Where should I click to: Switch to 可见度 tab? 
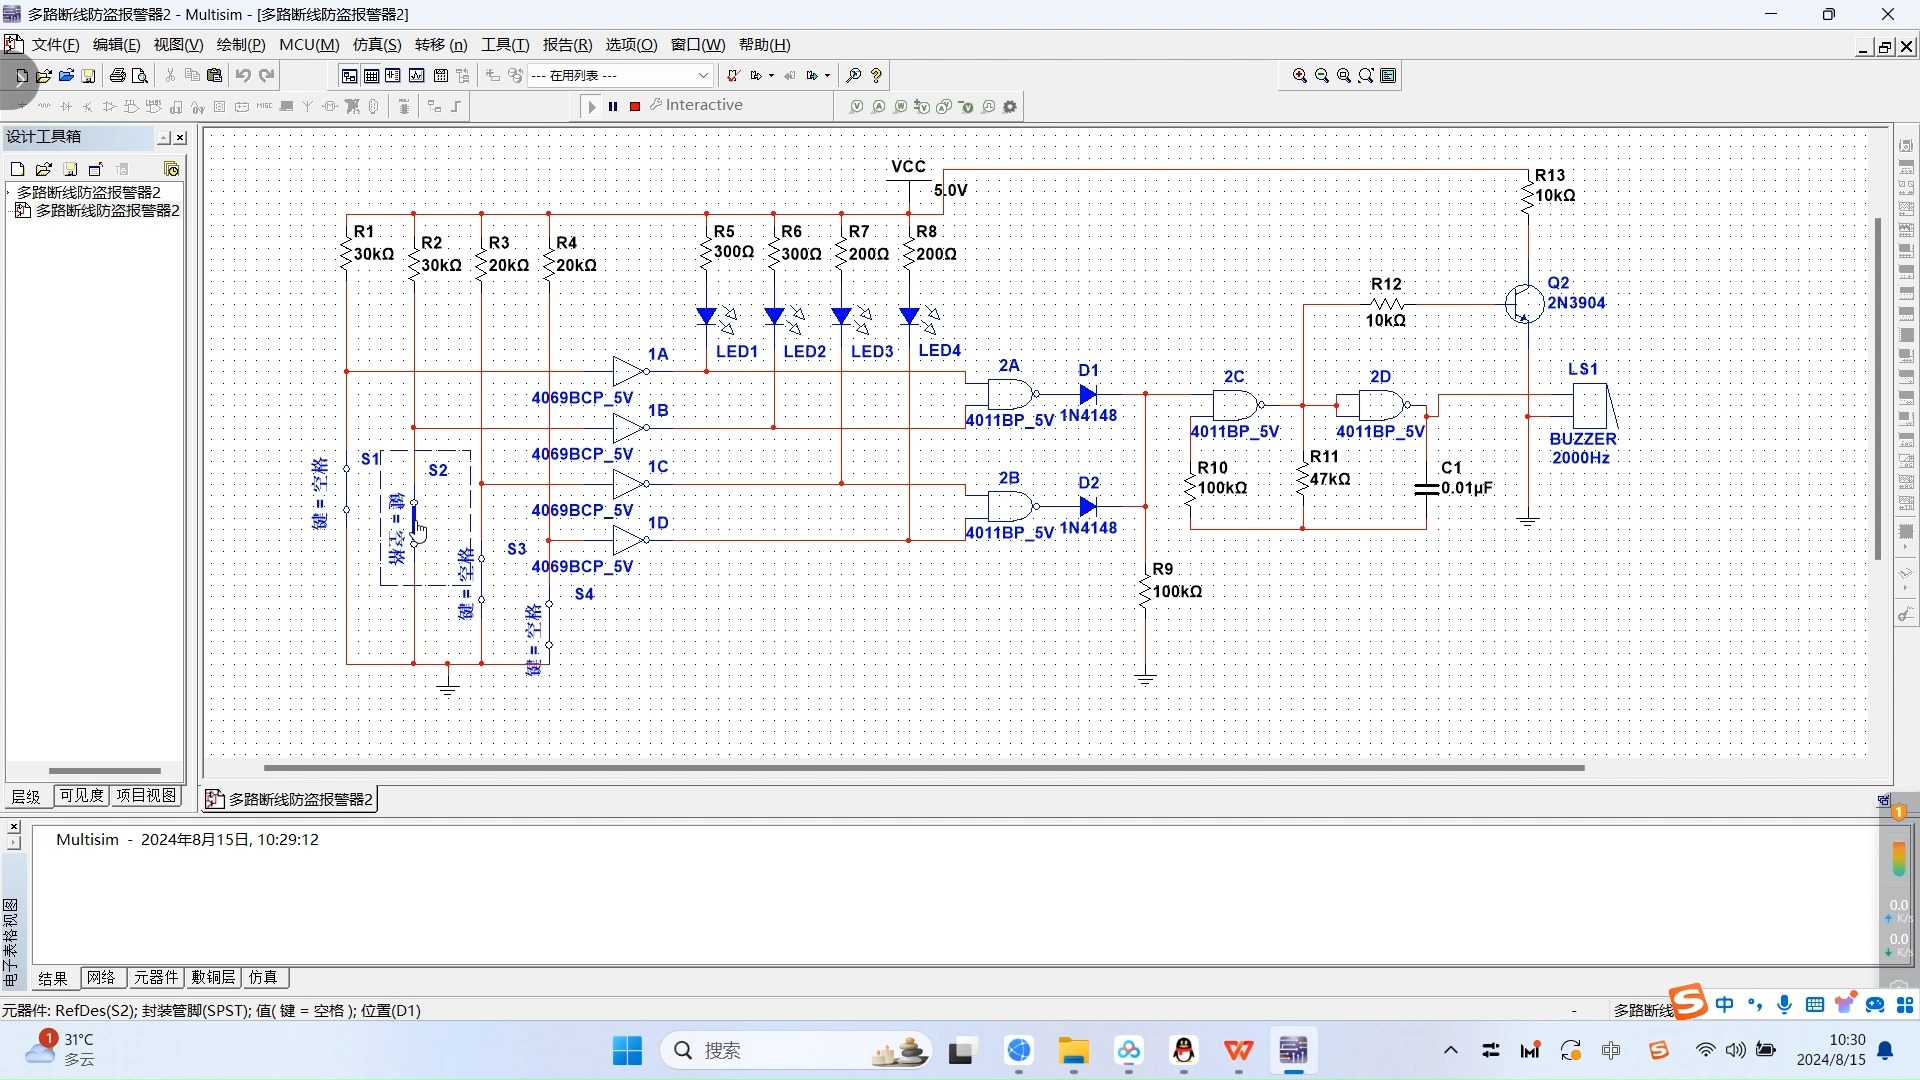[x=81, y=795]
